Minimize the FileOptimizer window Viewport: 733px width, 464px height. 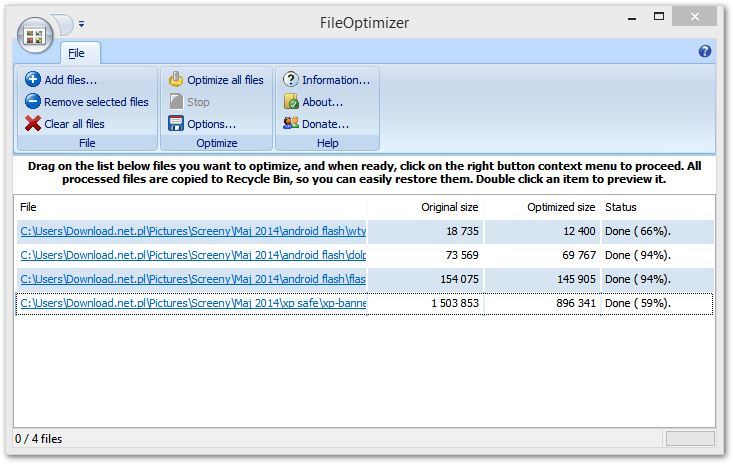632,18
